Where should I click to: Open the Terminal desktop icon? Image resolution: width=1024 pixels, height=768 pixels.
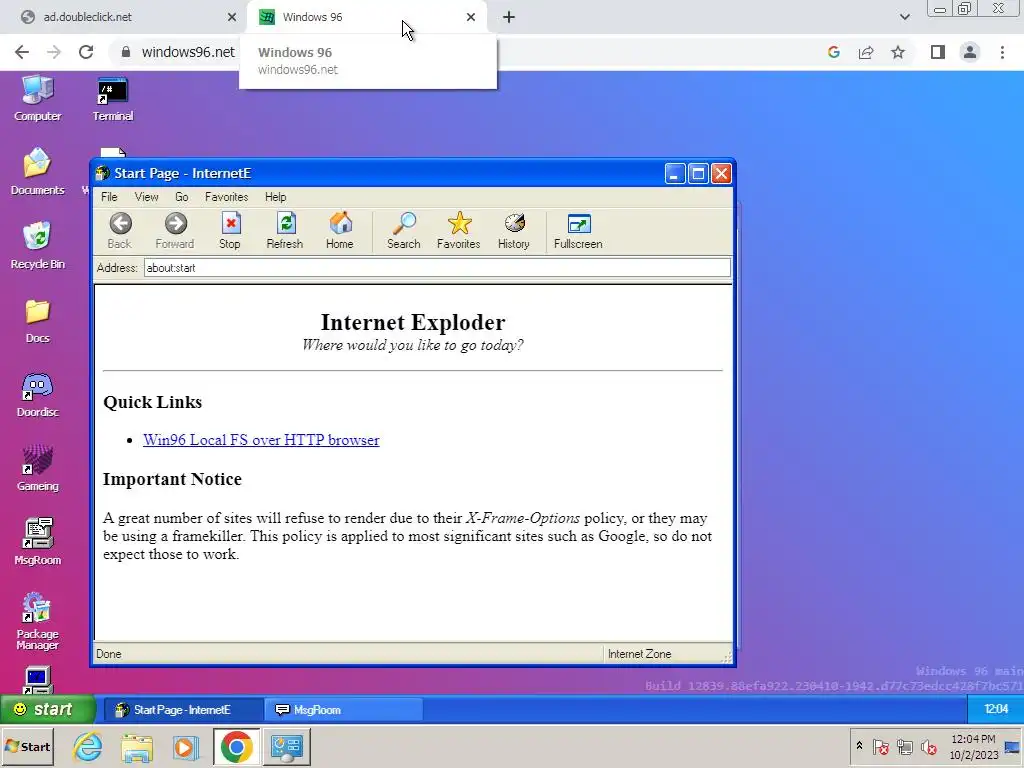(113, 99)
